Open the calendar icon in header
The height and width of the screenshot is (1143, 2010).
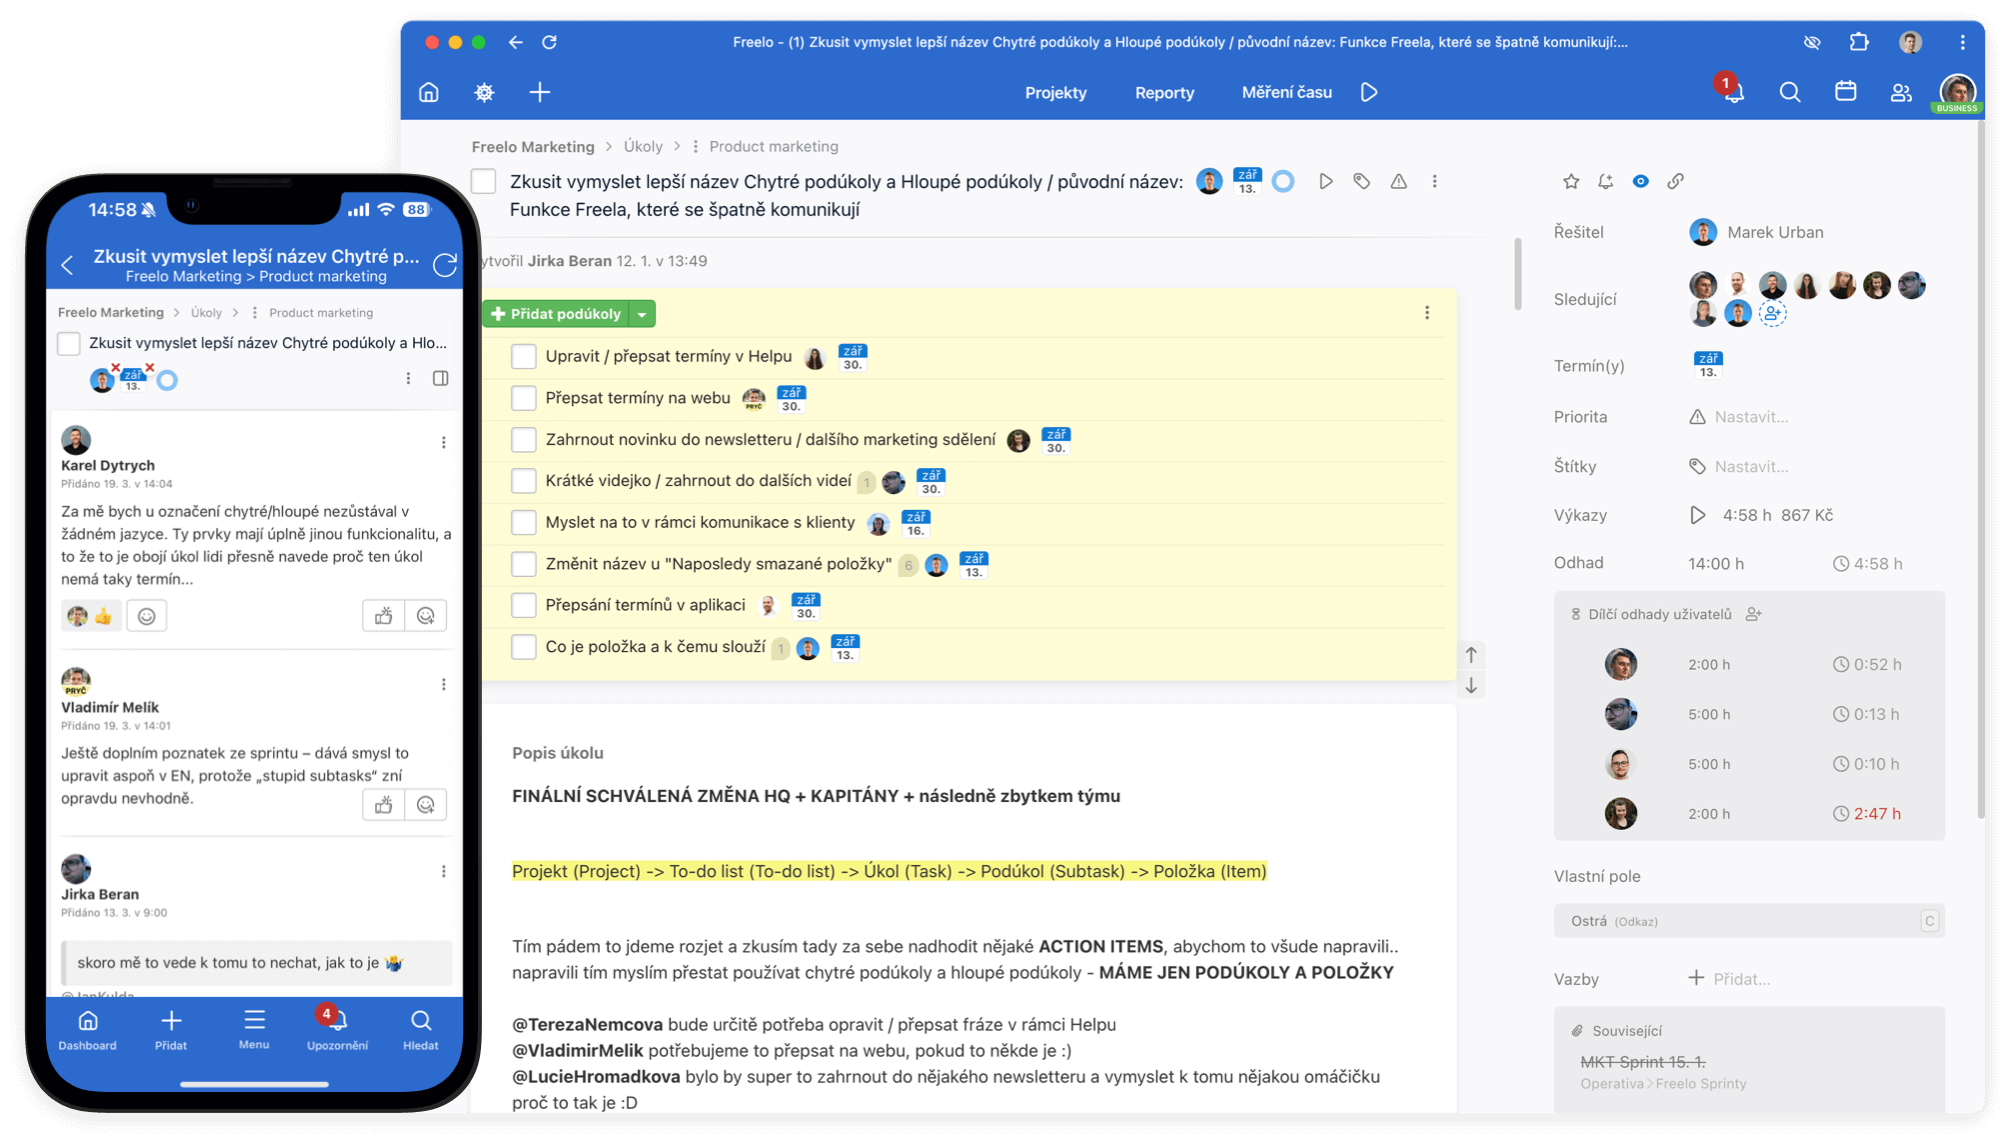[1846, 92]
